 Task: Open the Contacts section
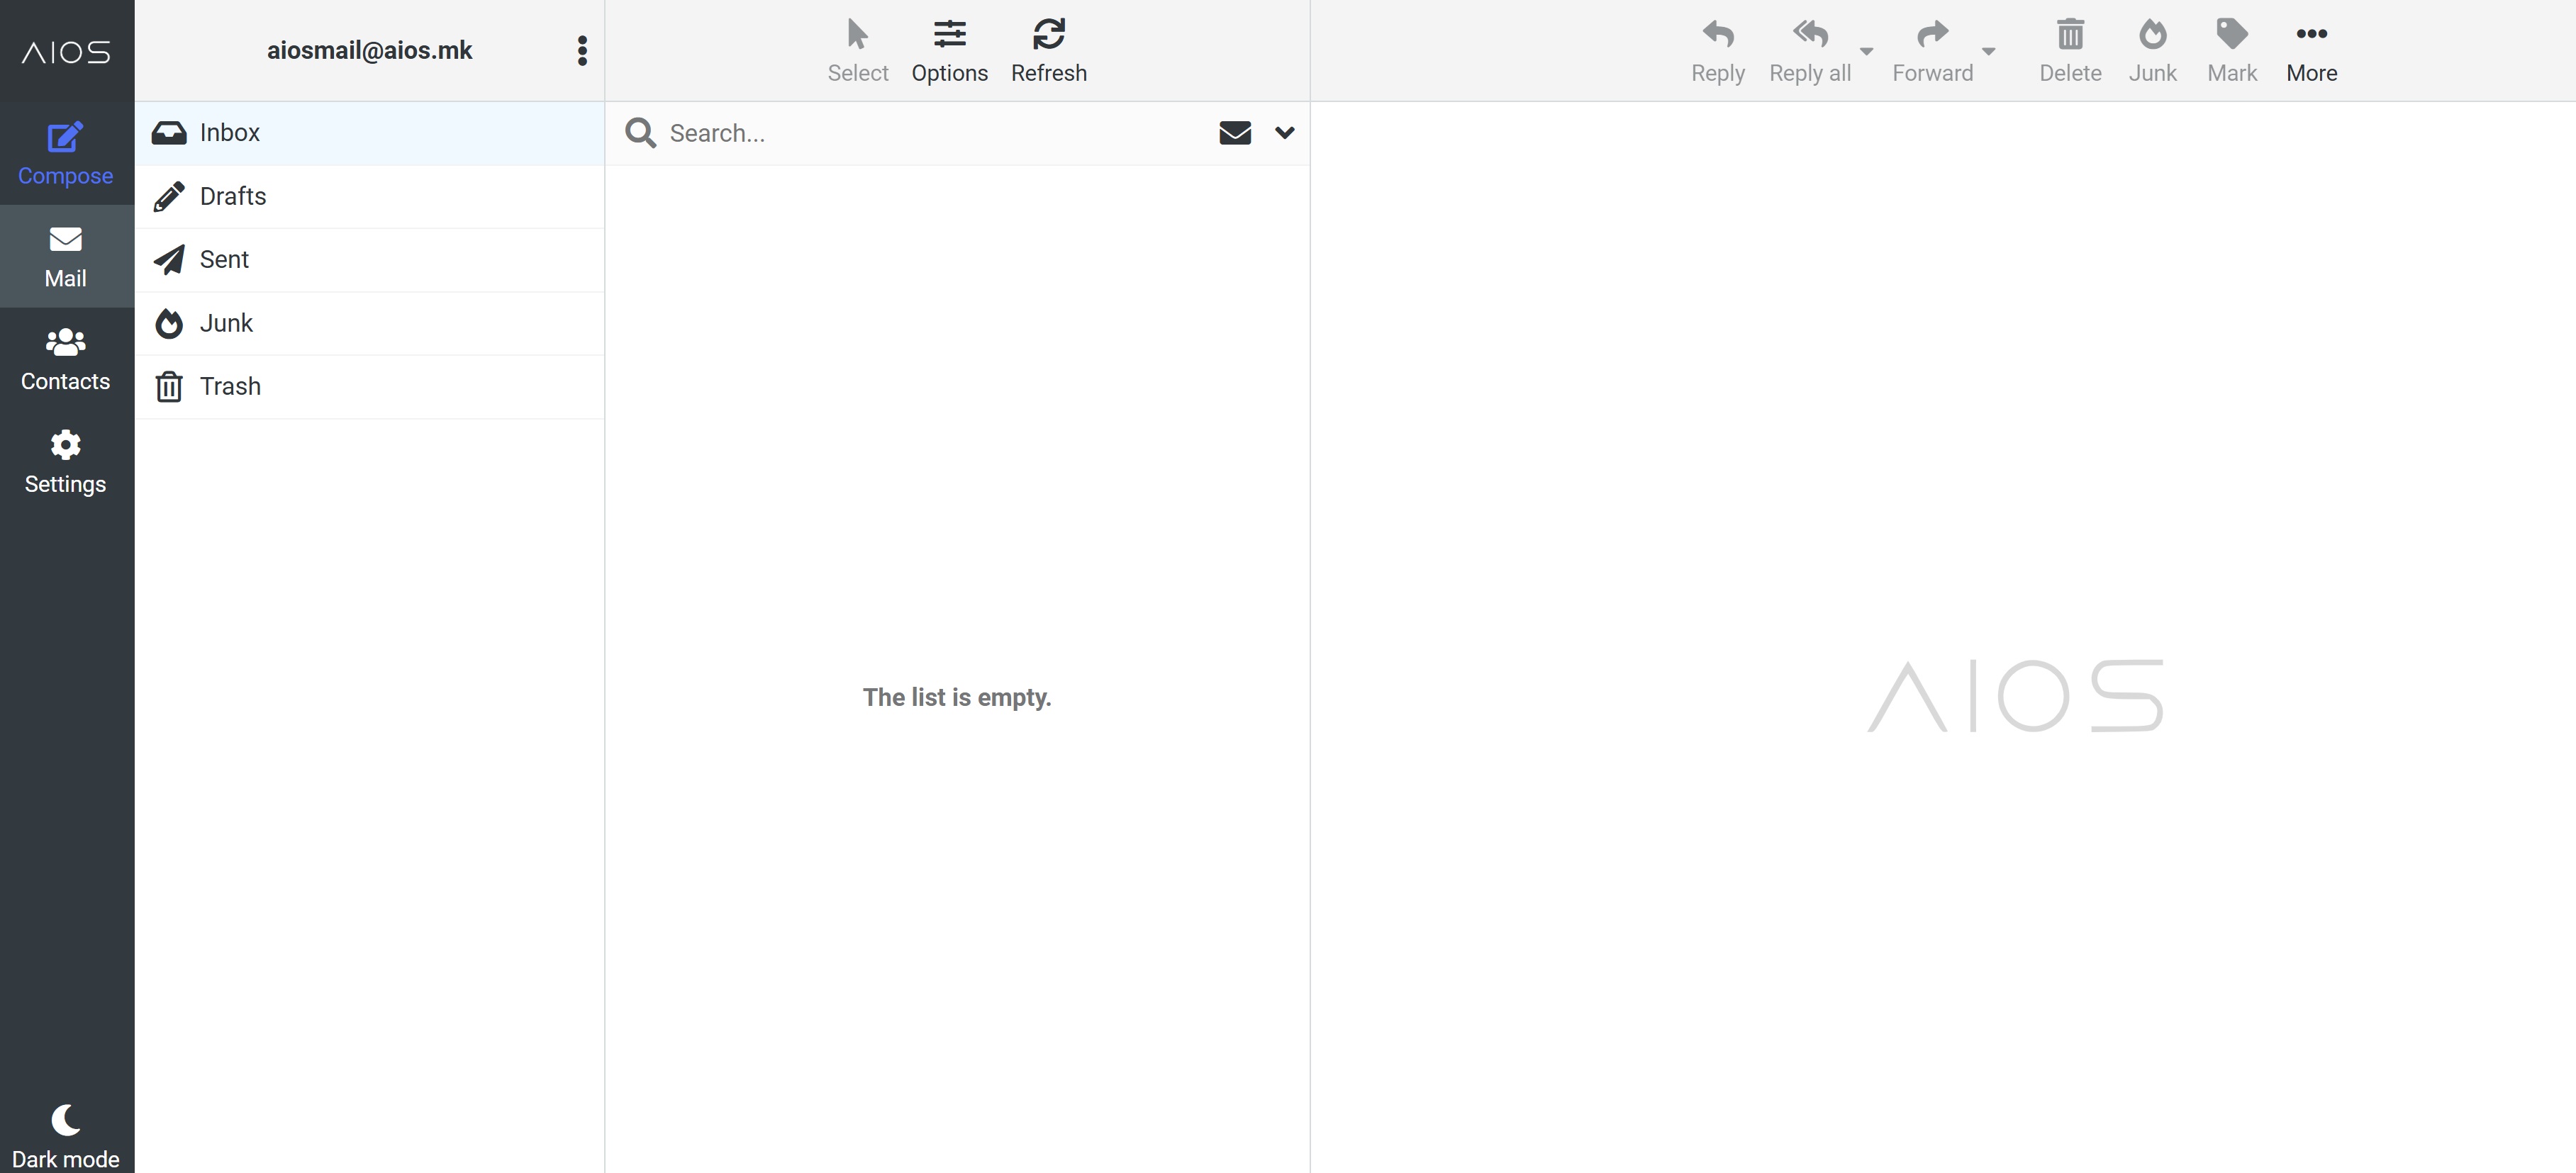tap(65, 359)
